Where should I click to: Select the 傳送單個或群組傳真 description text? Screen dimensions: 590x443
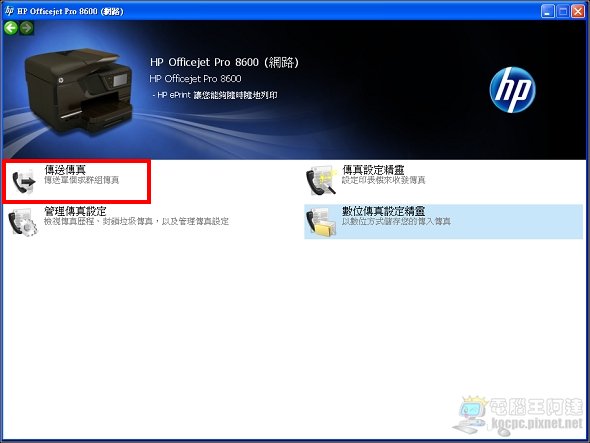[x=81, y=180]
